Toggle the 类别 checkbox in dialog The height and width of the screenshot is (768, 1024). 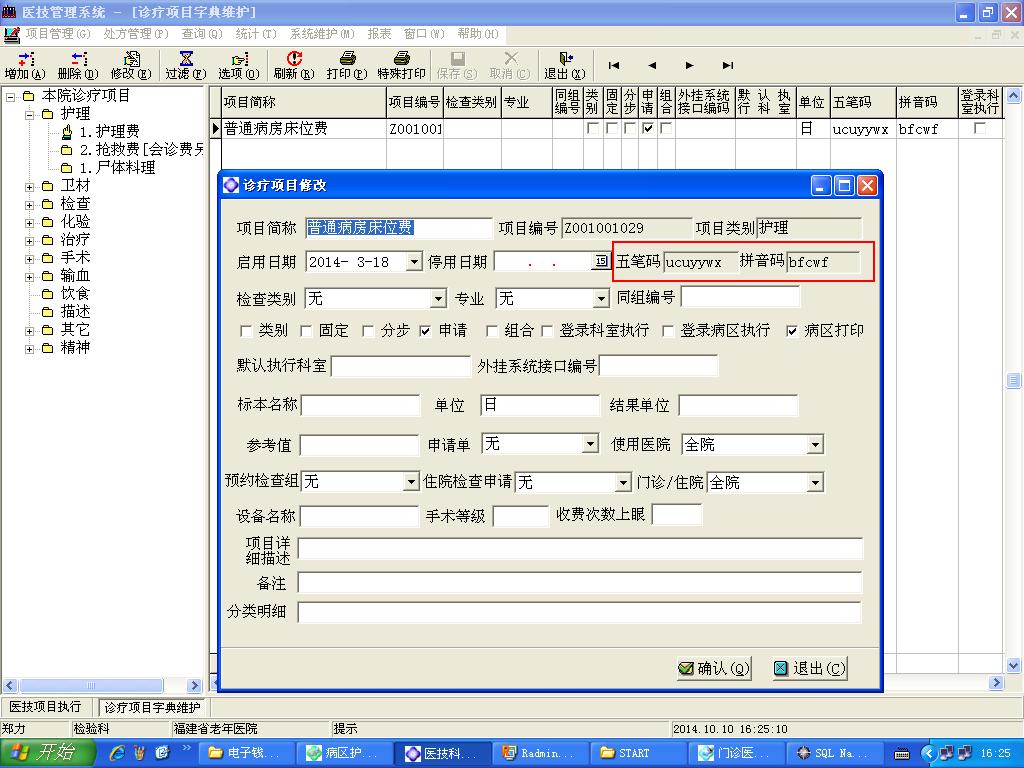246,331
